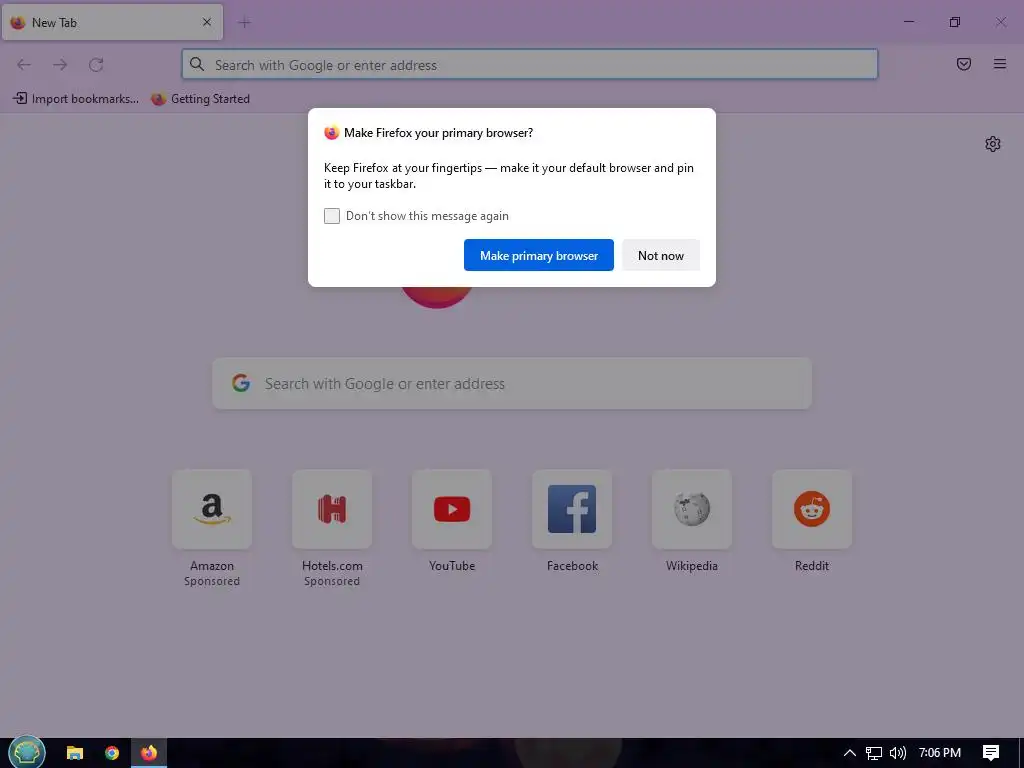
Task: Click Make primary browser button
Action: [x=539, y=255]
